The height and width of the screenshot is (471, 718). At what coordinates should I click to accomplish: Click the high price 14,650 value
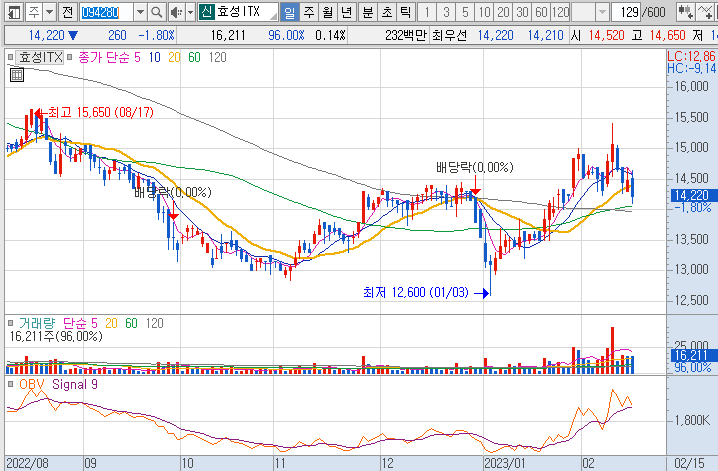[x=667, y=35]
